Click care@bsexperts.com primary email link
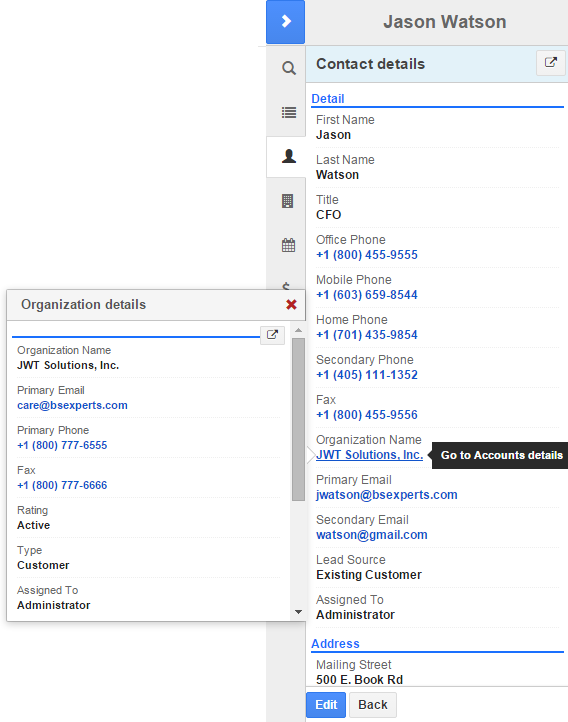 (72, 405)
